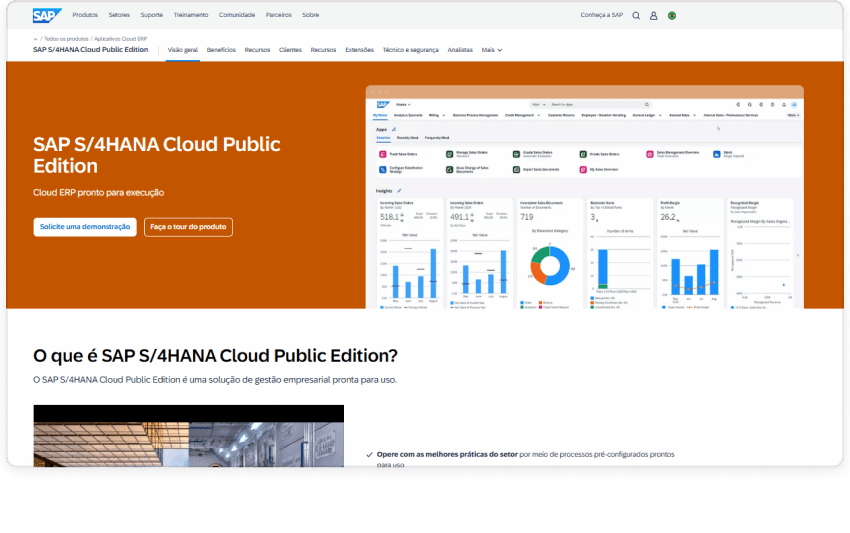The image size is (850, 533).
Task: Click the Profit Margin insight card
Action: click(x=690, y=254)
